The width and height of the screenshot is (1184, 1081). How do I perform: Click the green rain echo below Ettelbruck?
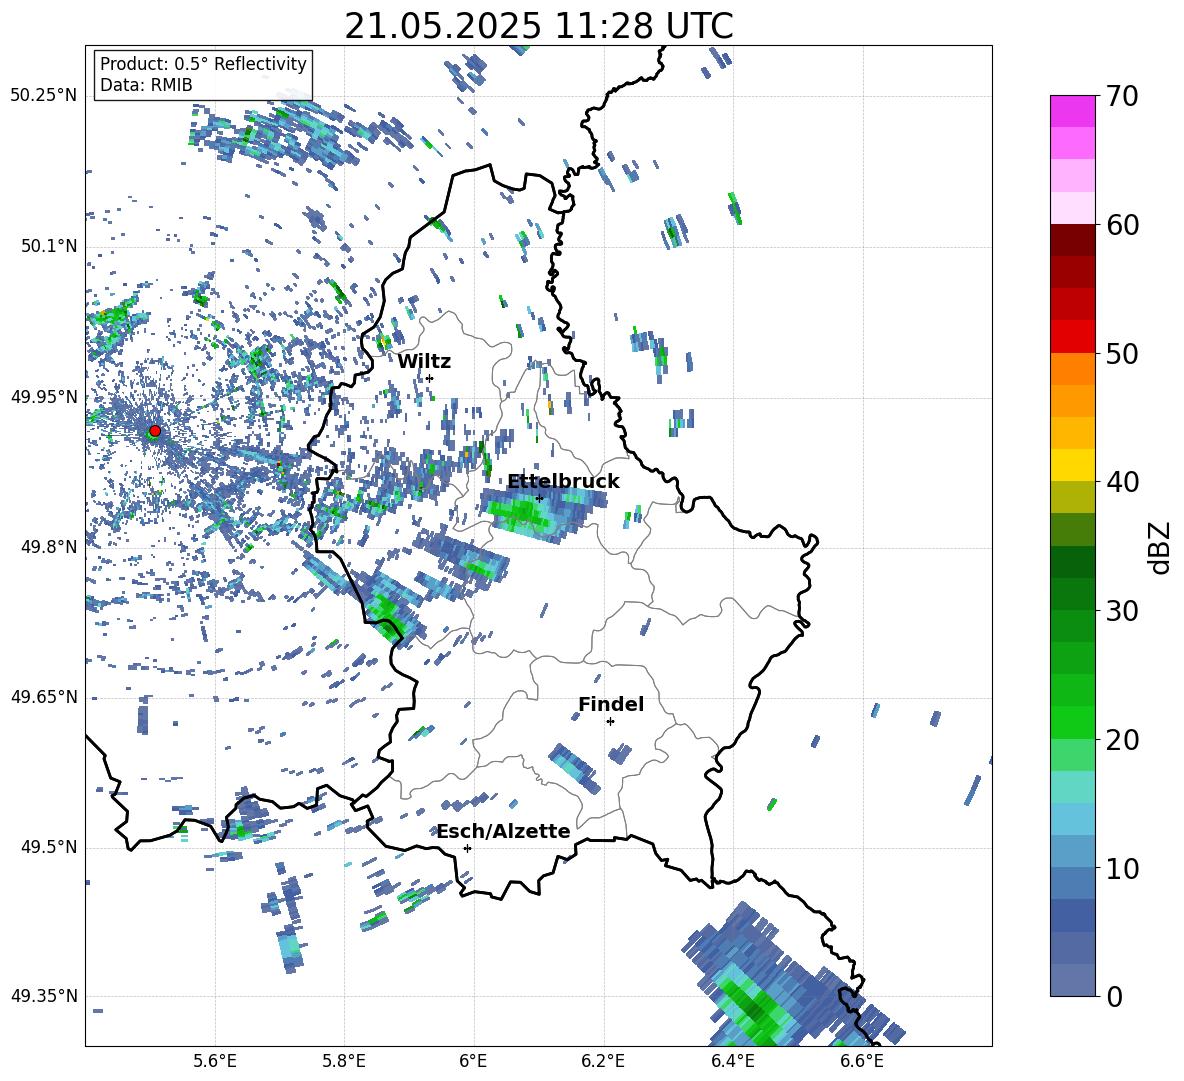coord(521,514)
